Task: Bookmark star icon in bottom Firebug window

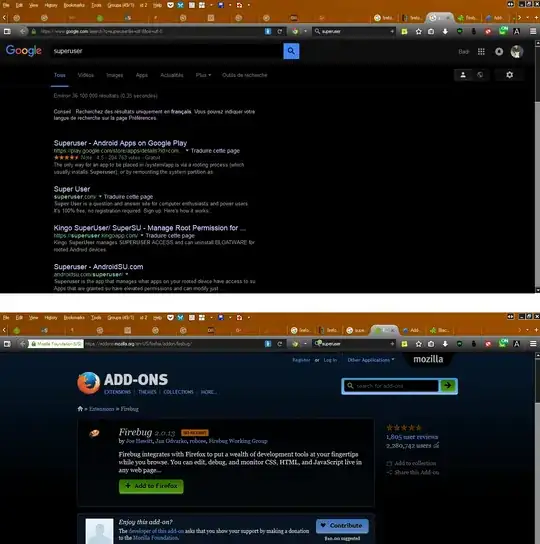Action: (x=419, y=344)
